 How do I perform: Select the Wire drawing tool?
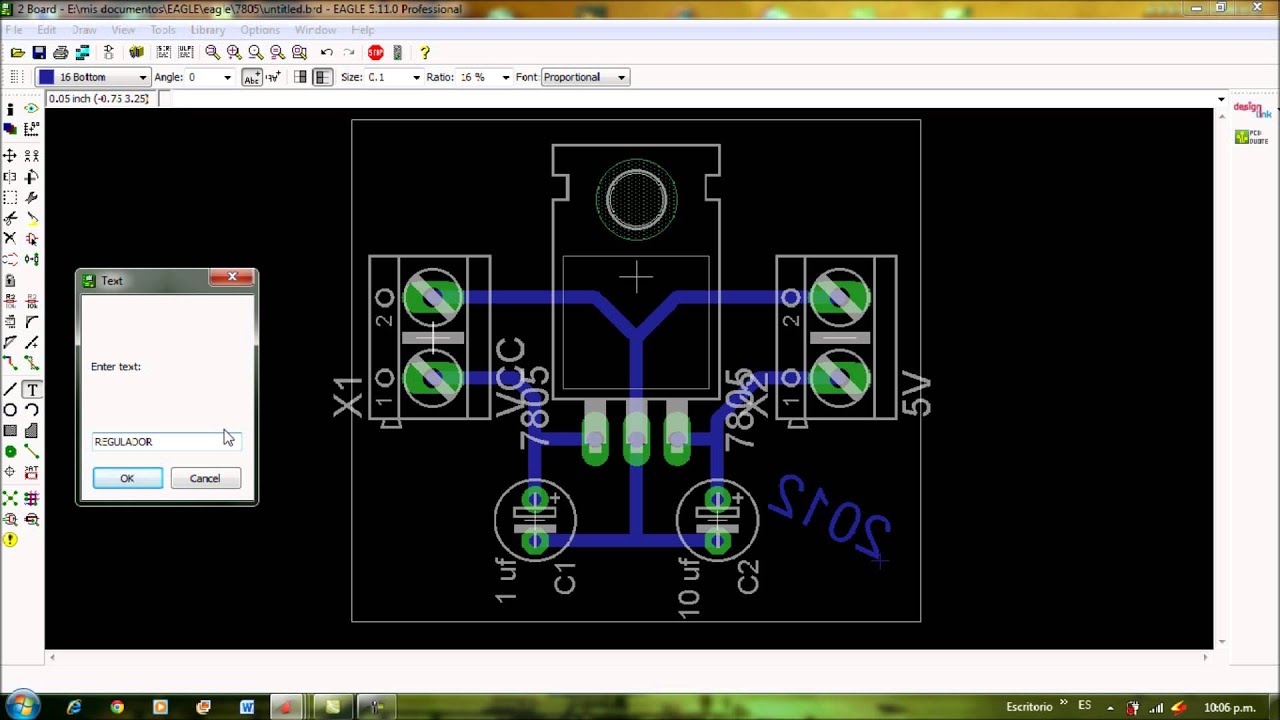click(x=10, y=389)
